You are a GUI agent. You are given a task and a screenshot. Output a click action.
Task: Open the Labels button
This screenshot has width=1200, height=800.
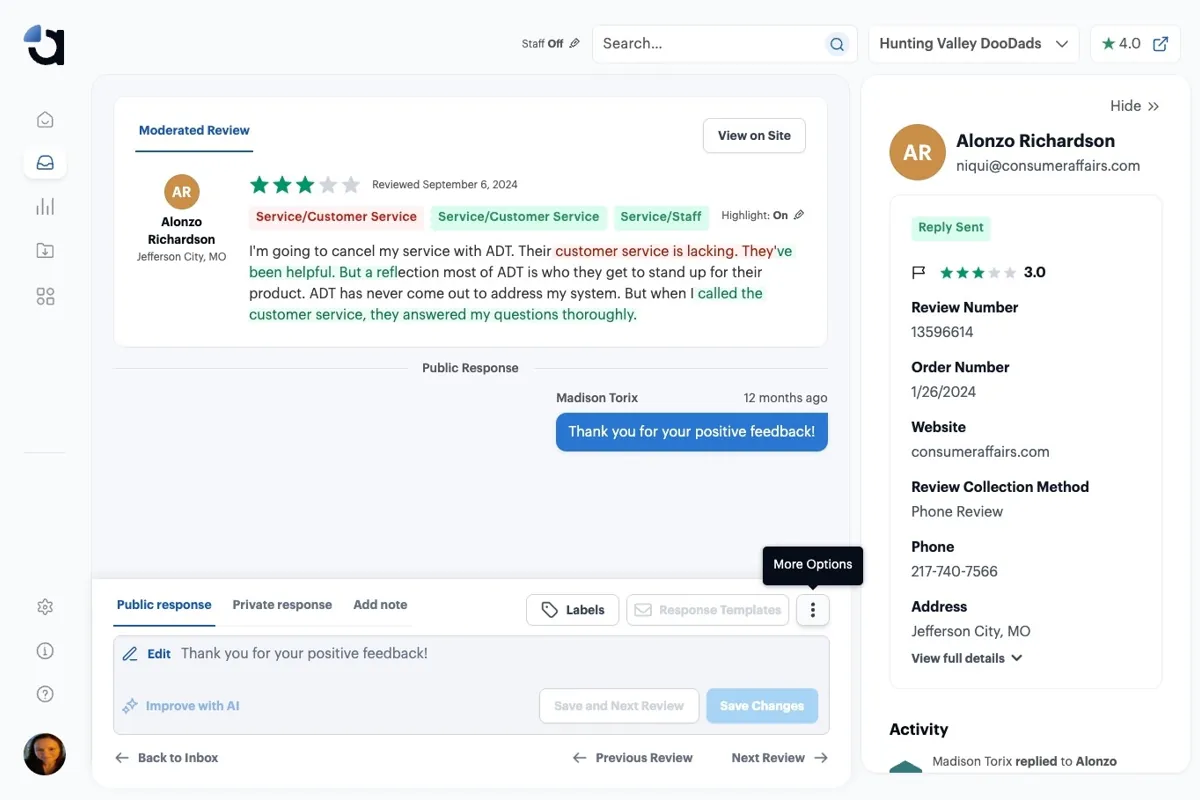pos(573,610)
